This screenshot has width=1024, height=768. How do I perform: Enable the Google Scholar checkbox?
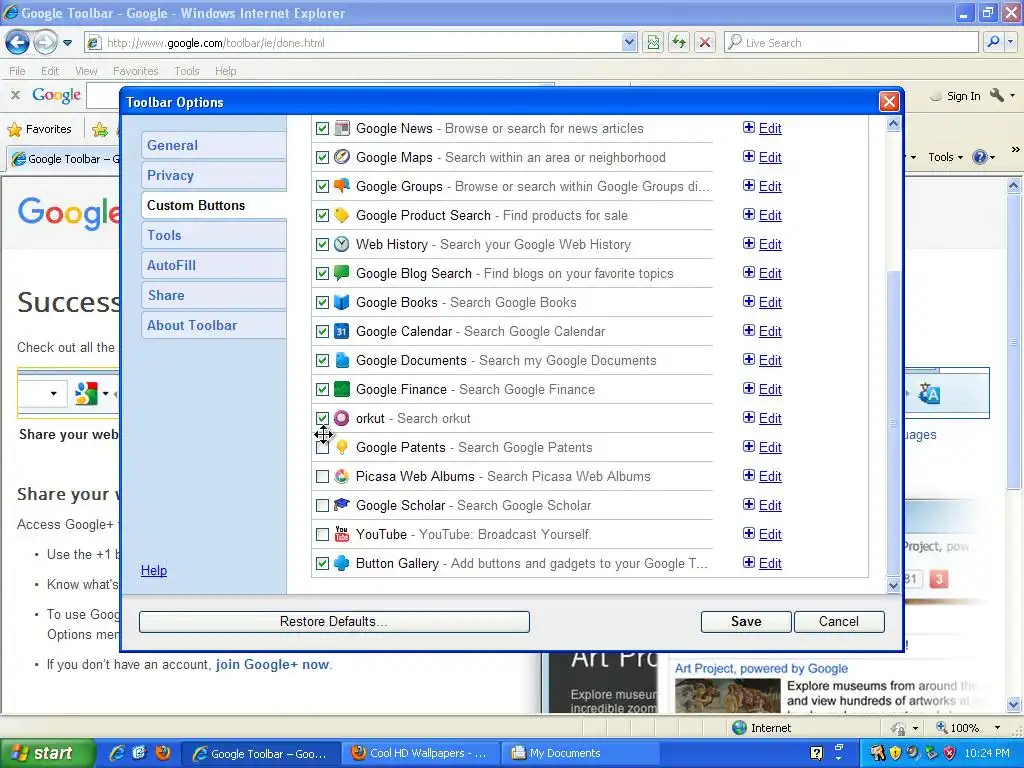tap(322, 505)
